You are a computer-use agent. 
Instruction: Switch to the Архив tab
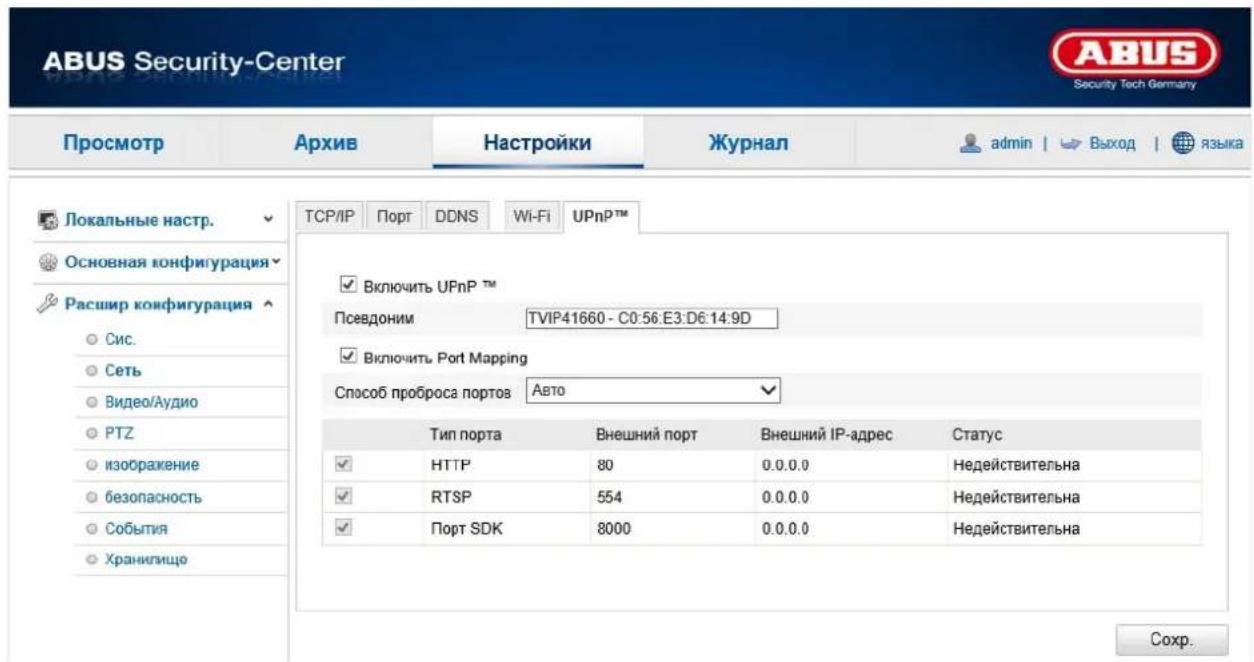[x=325, y=144]
